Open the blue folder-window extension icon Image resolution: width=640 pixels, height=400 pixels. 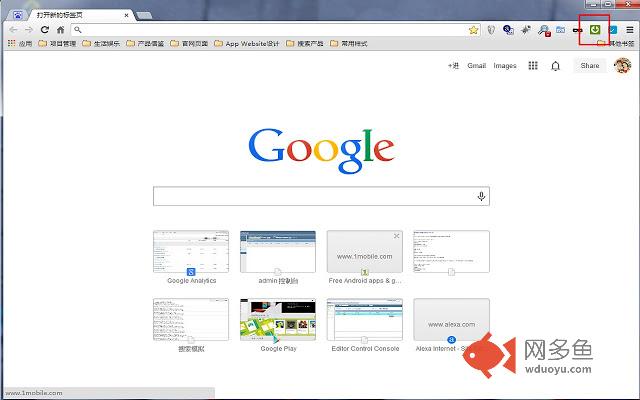click(560, 30)
